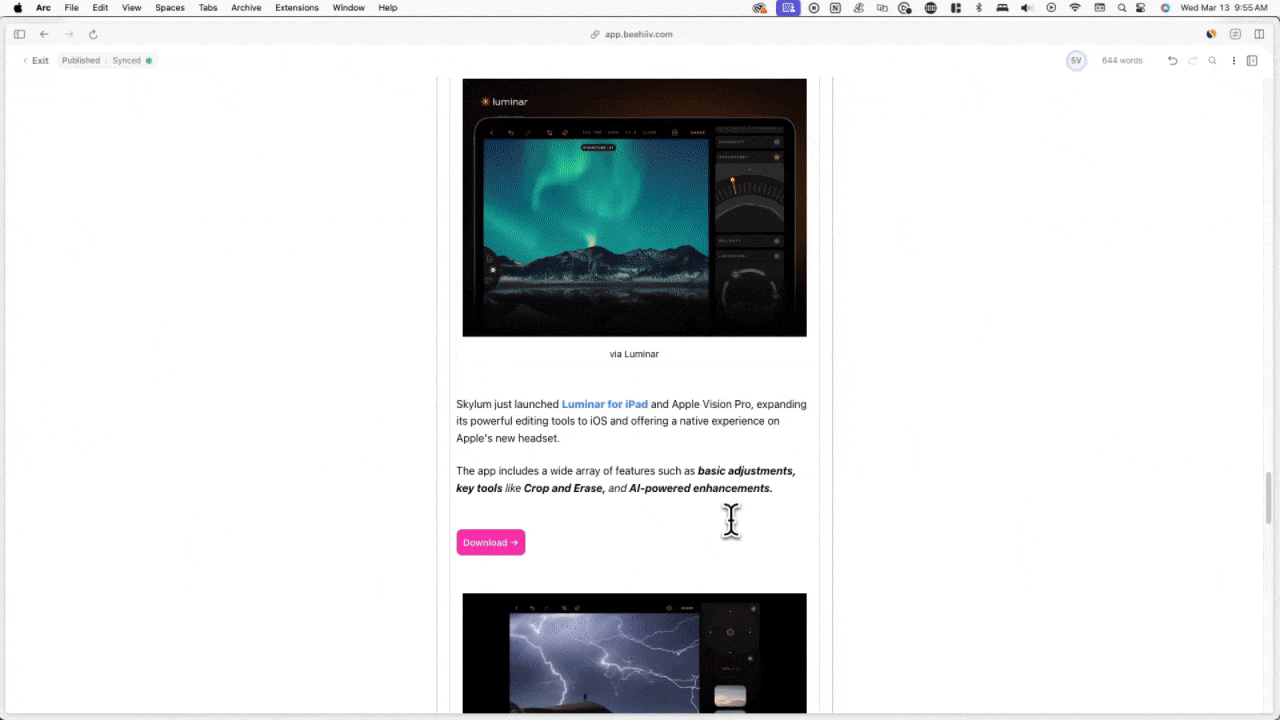Open the Bluetooth menu bar icon
1280x720 pixels.
point(979,8)
